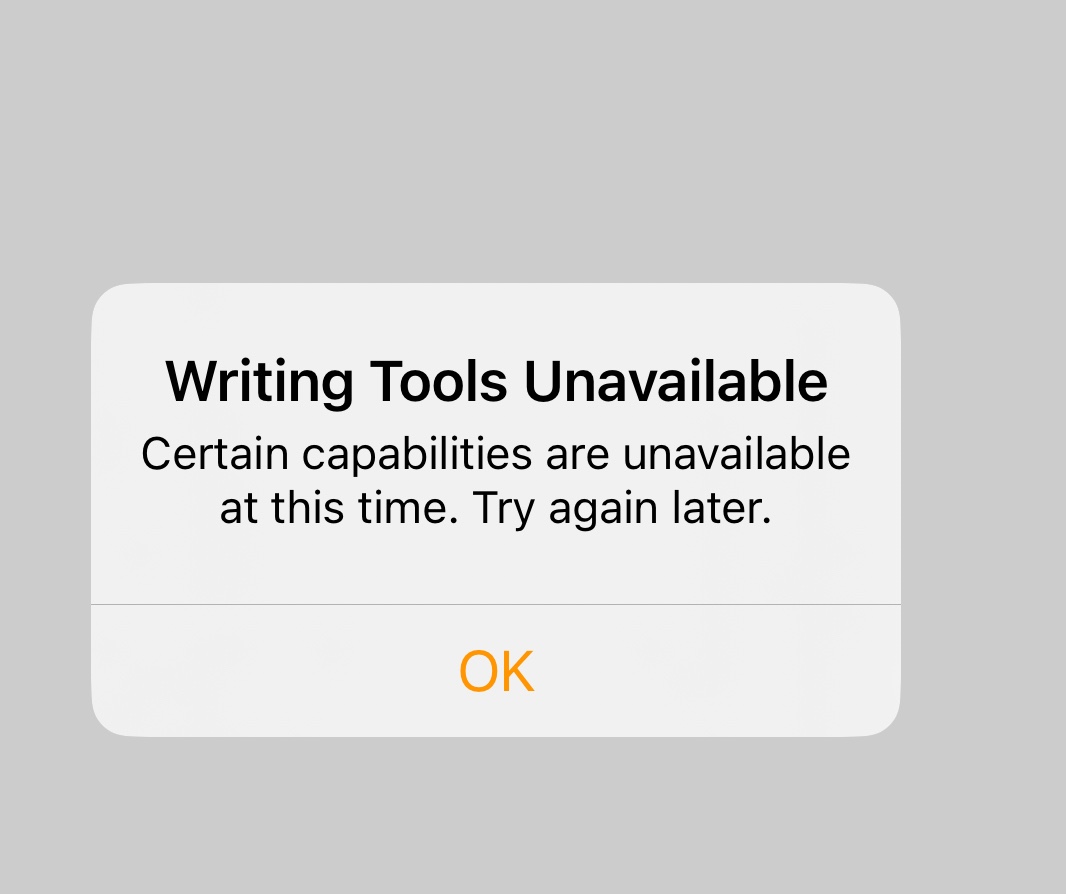1066x894 pixels.
Task: Click the dimmed gray background above the alert
Action: pos(496,136)
